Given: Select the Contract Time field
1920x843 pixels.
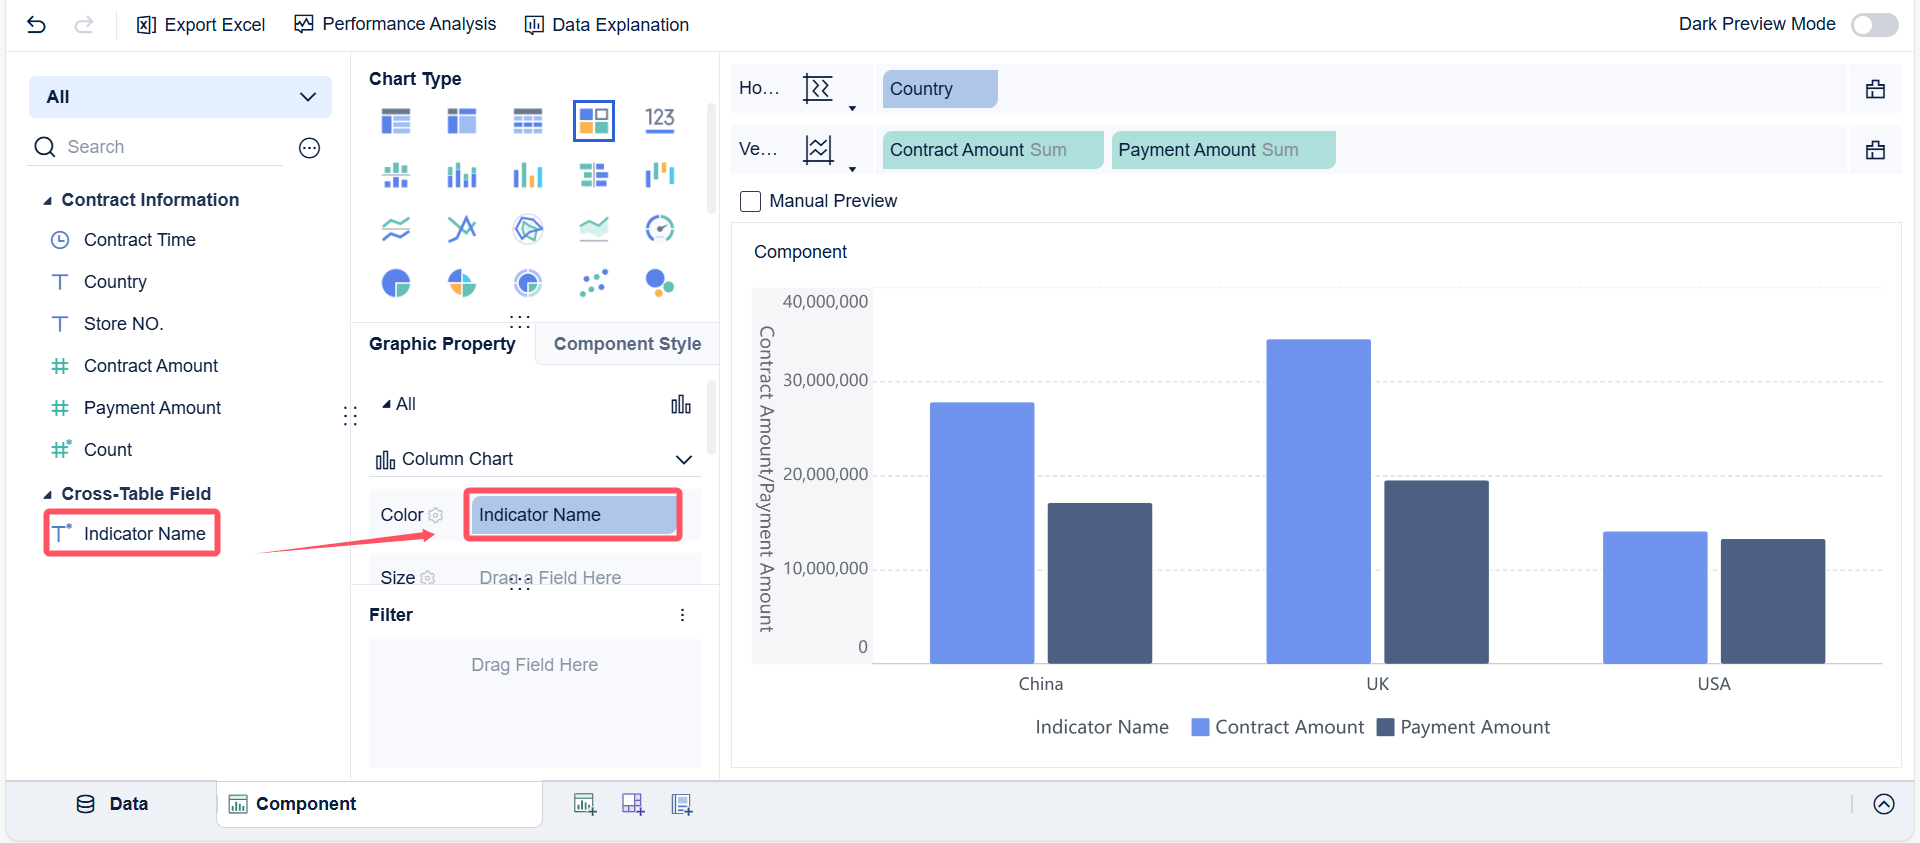Looking at the screenshot, I should 140,240.
